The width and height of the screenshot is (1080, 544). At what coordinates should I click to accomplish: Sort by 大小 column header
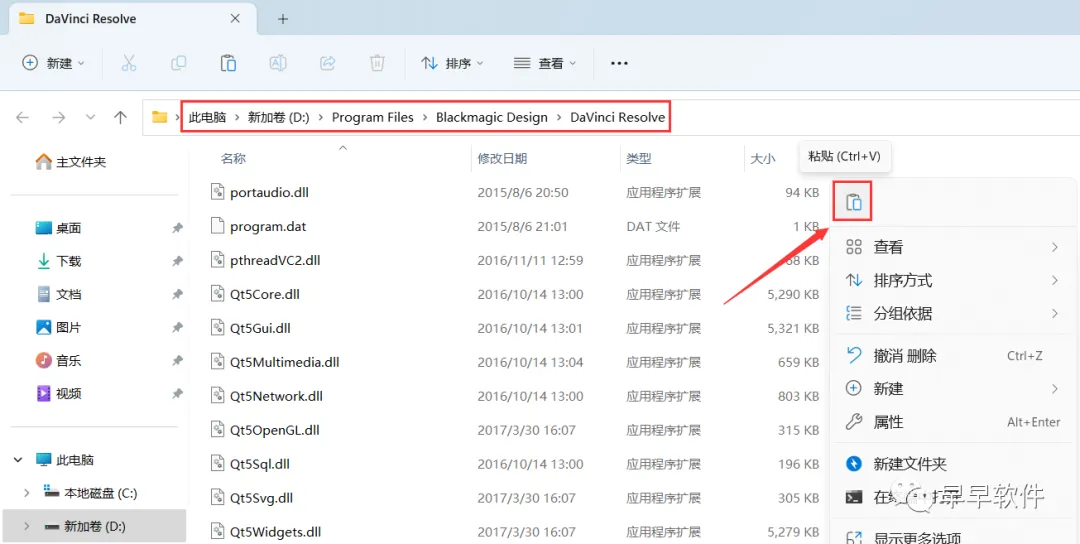(762, 158)
